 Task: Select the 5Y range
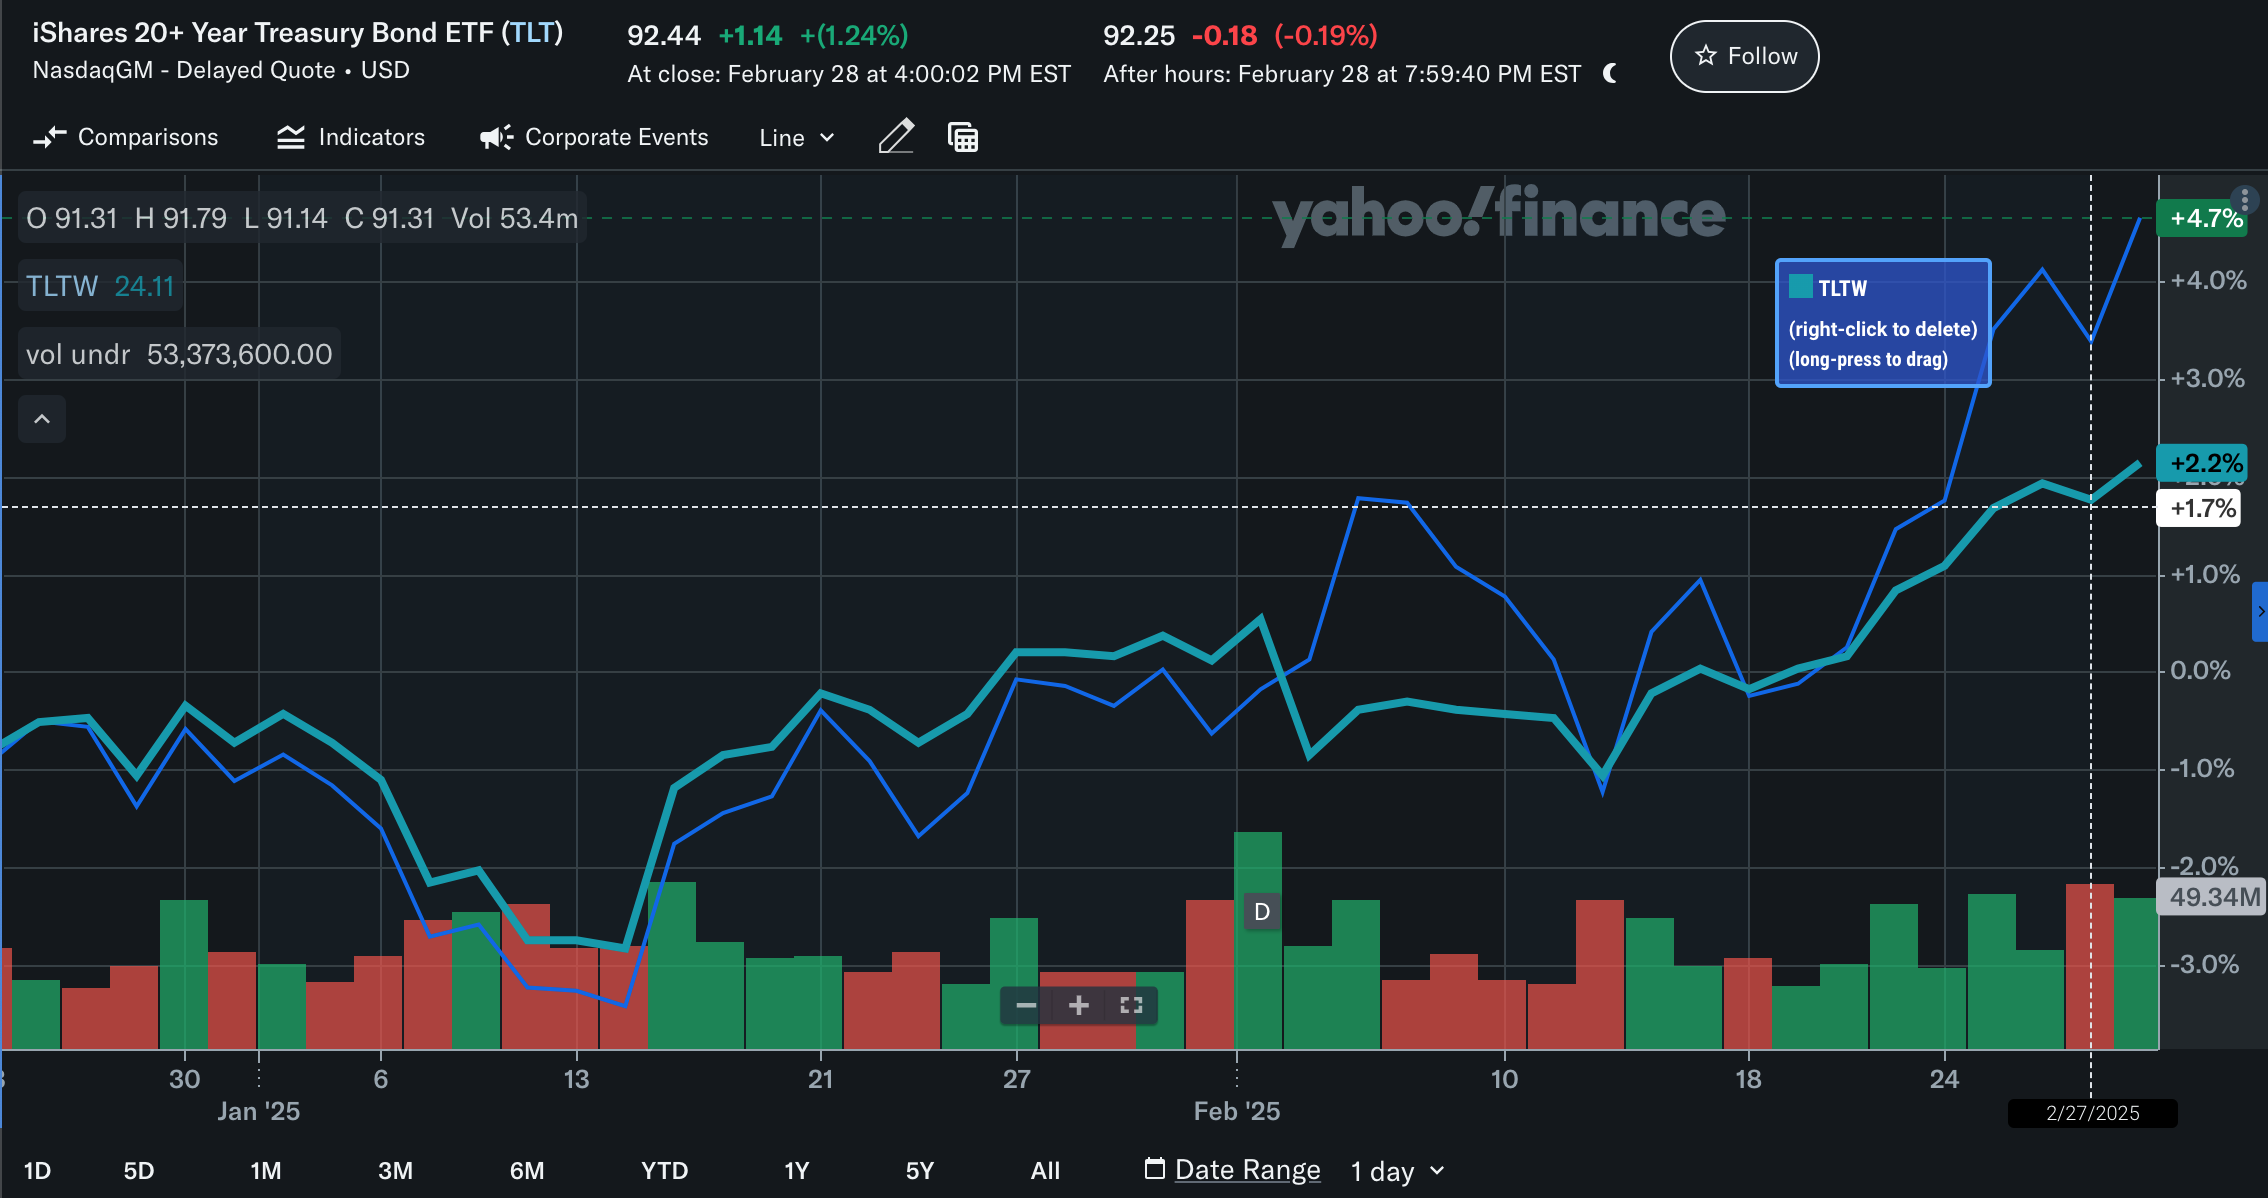(919, 1170)
